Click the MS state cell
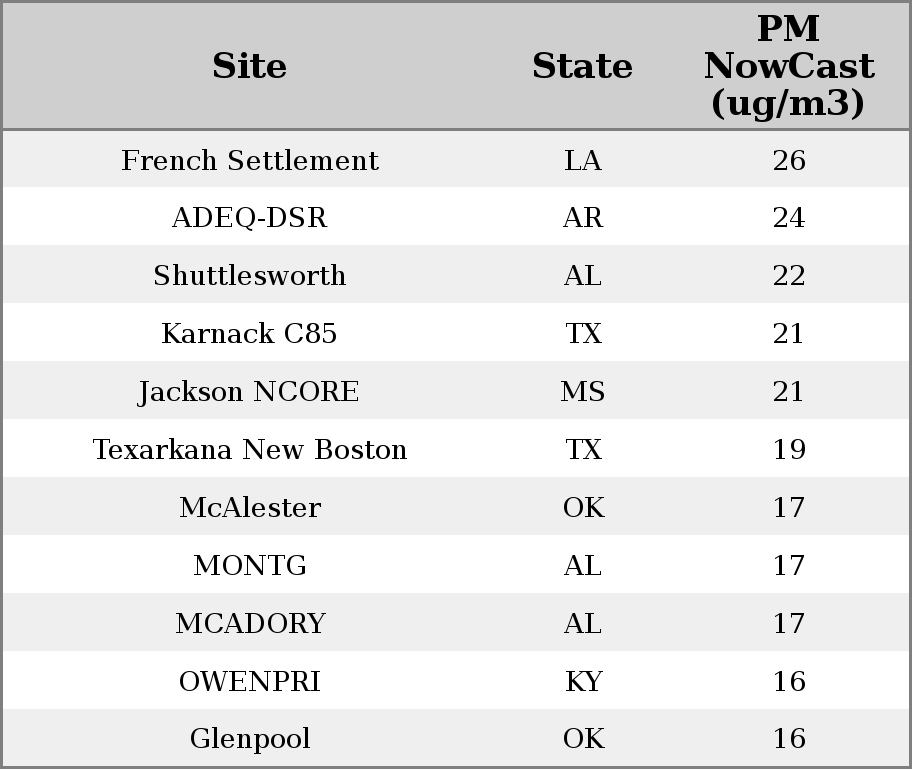The image size is (912, 769). [583, 392]
